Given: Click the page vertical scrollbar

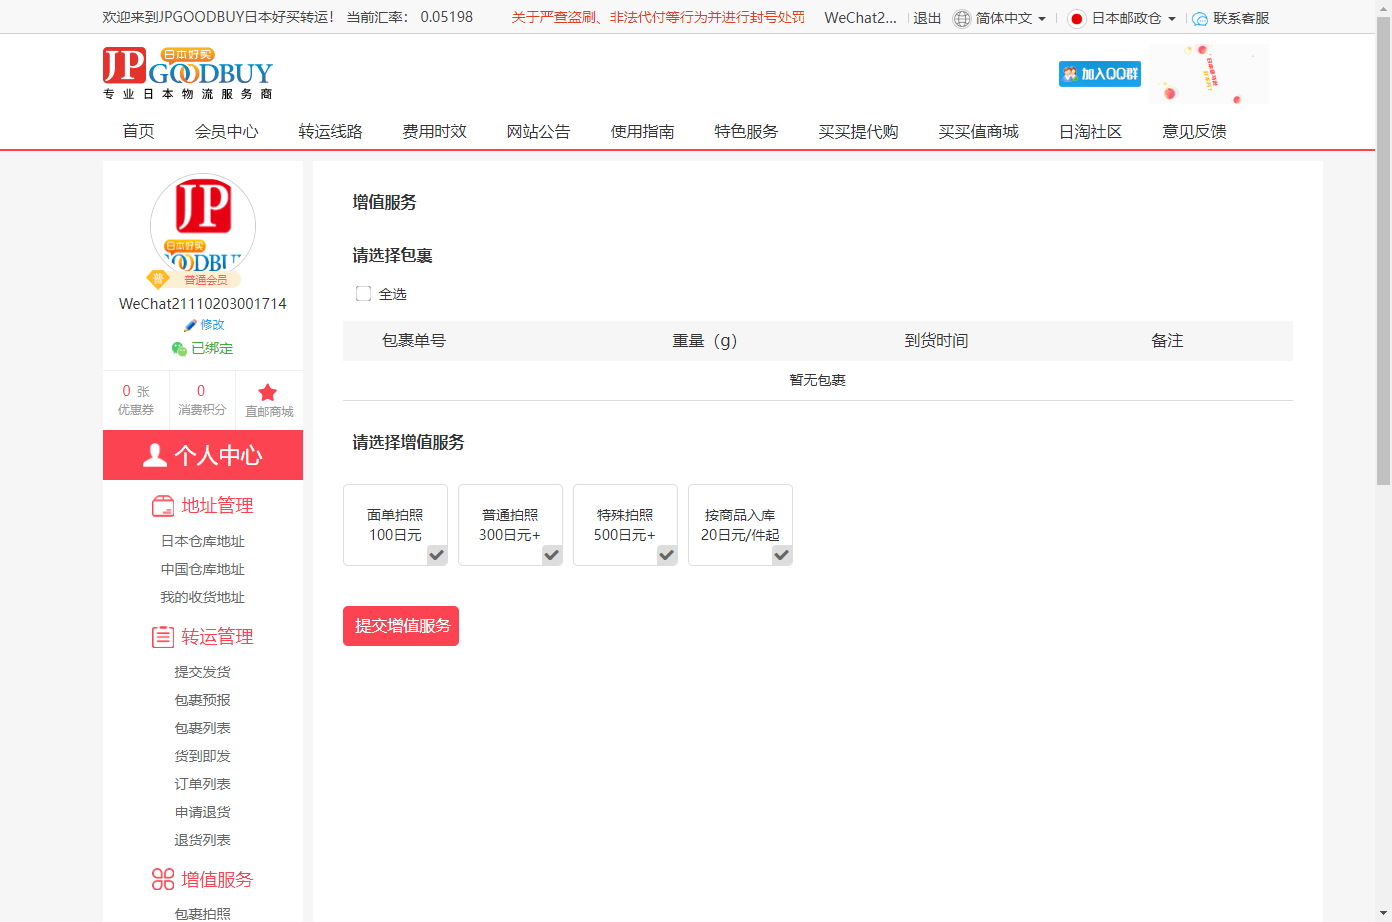Looking at the screenshot, I should [1383, 250].
